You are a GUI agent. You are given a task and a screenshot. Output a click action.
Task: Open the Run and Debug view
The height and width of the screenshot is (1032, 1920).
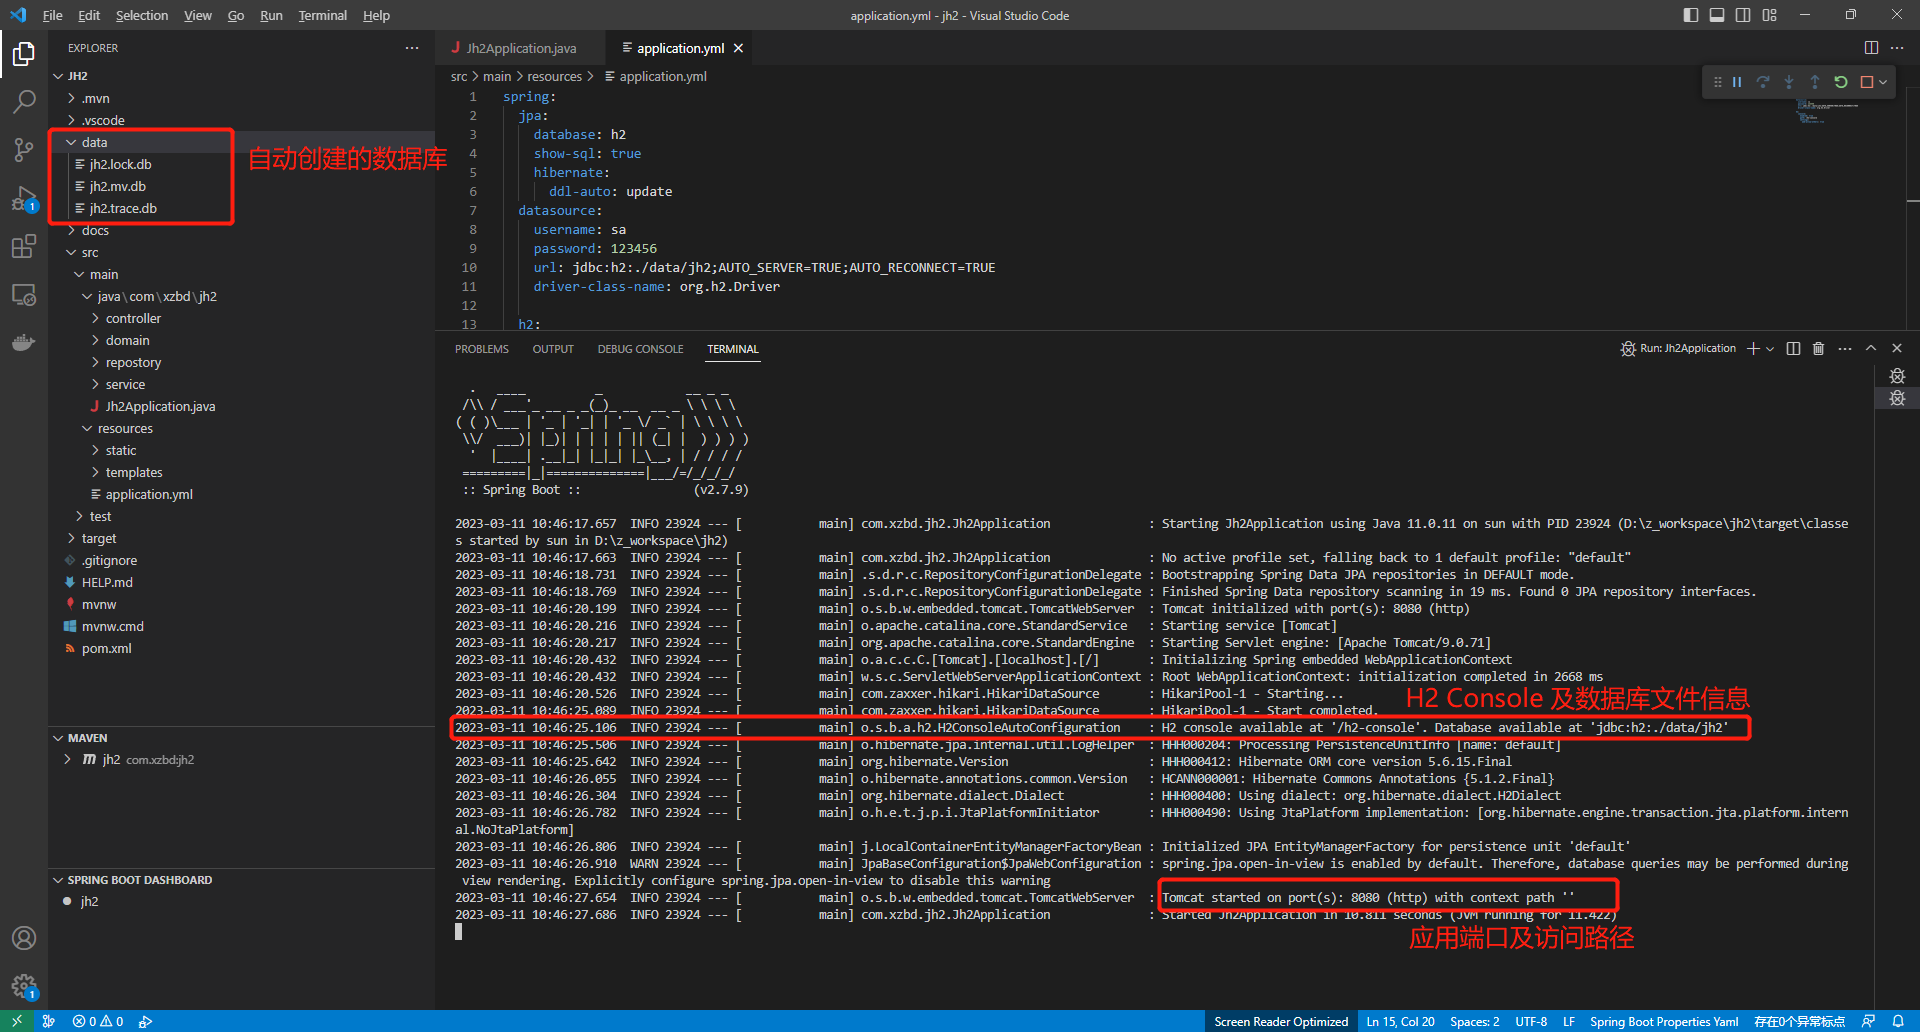[x=24, y=198]
